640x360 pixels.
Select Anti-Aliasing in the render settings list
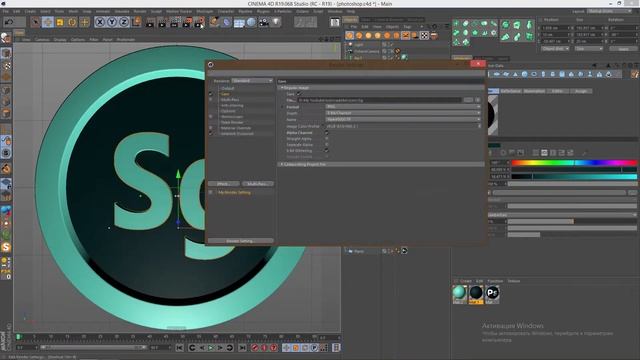232,105
